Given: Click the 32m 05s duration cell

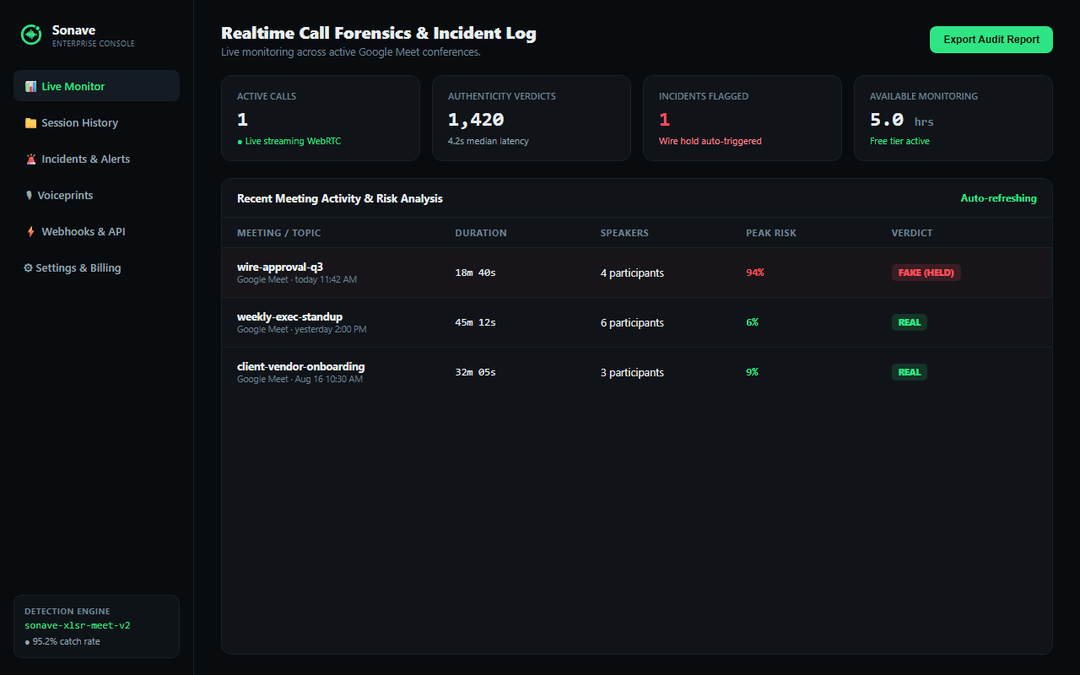Looking at the screenshot, I should pyautogui.click(x=475, y=372).
